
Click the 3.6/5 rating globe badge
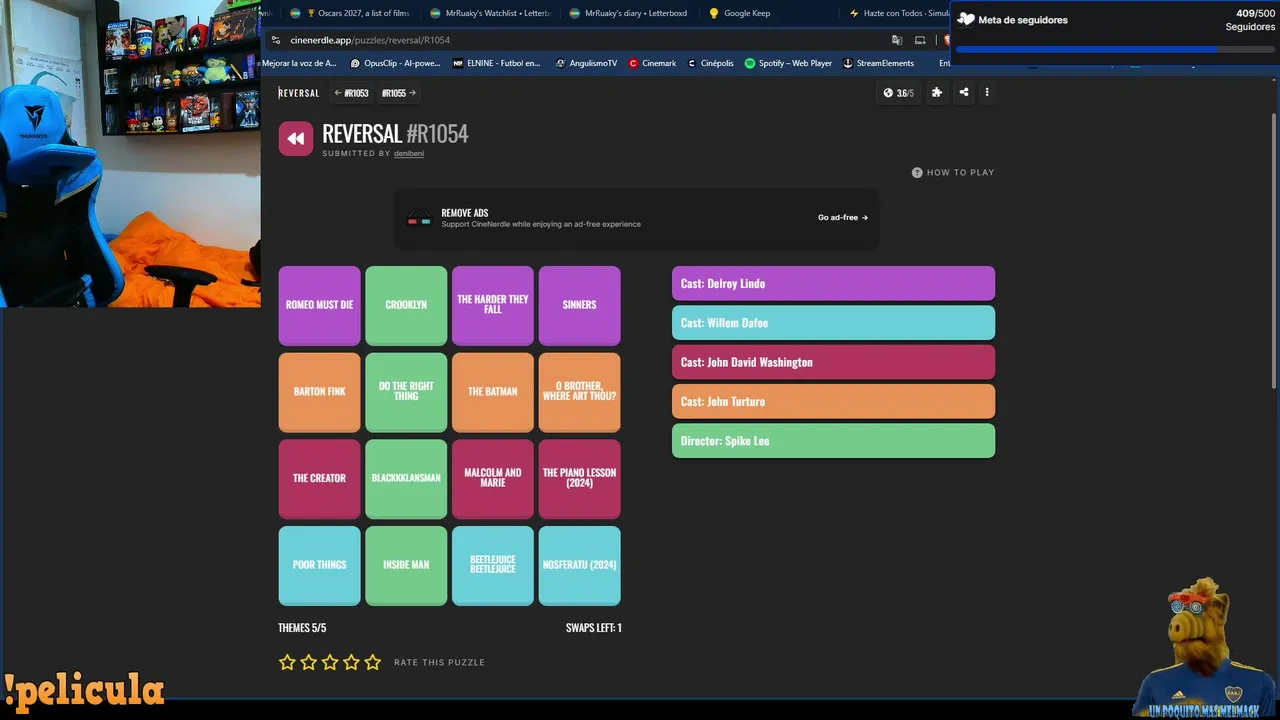point(898,93)
